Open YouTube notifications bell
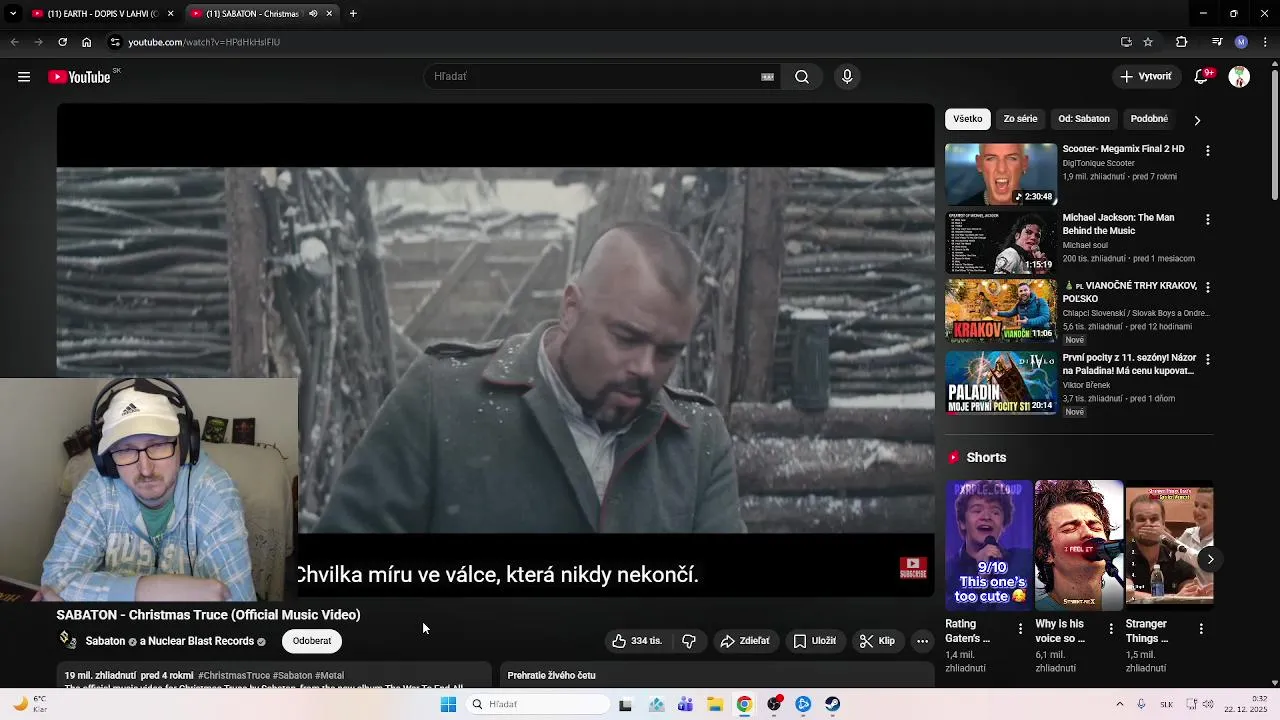This screenshot has height=720, width=1280. [x=1203, y=77]
